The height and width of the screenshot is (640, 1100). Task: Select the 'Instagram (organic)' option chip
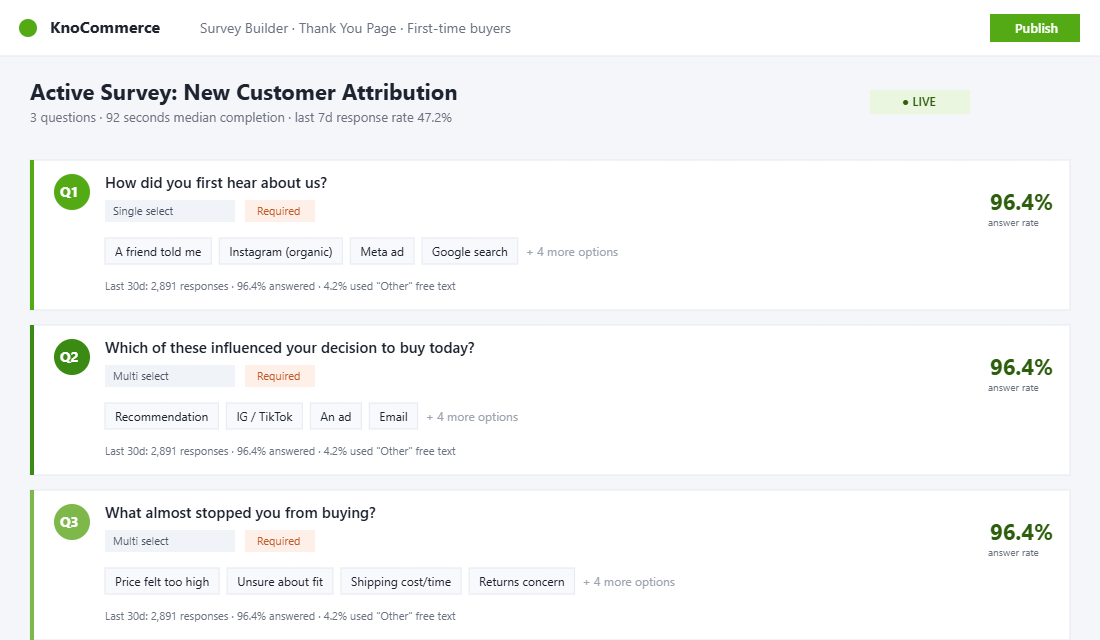281,251
